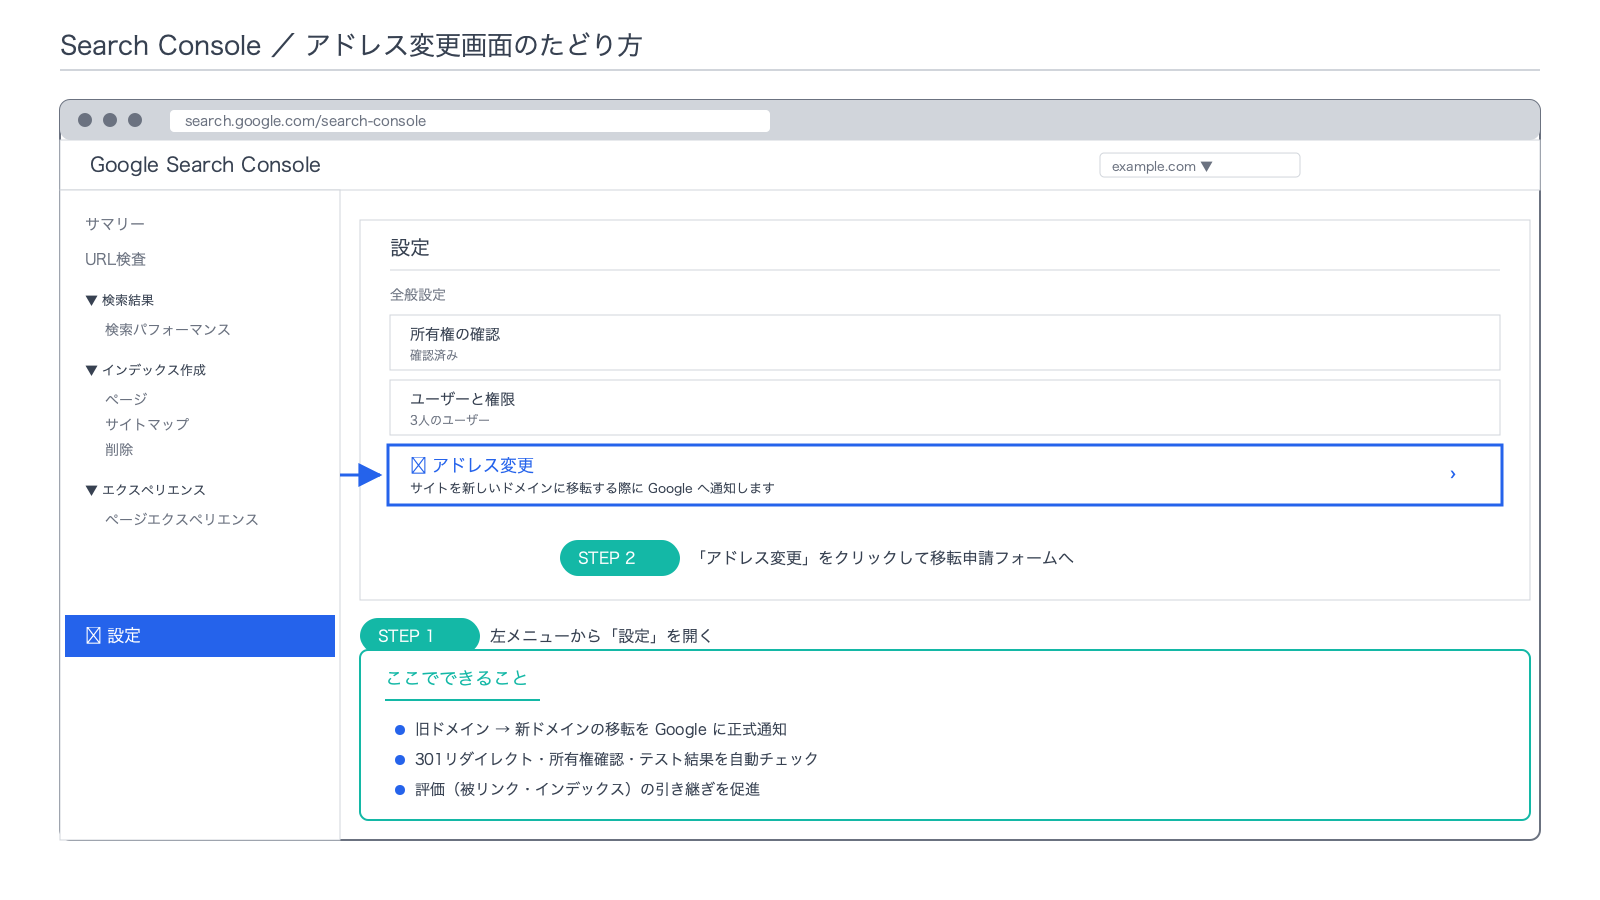This screenshot has height=900, width=1600.
Task: Click the 確認済み status text
Action: click(434, 355)
